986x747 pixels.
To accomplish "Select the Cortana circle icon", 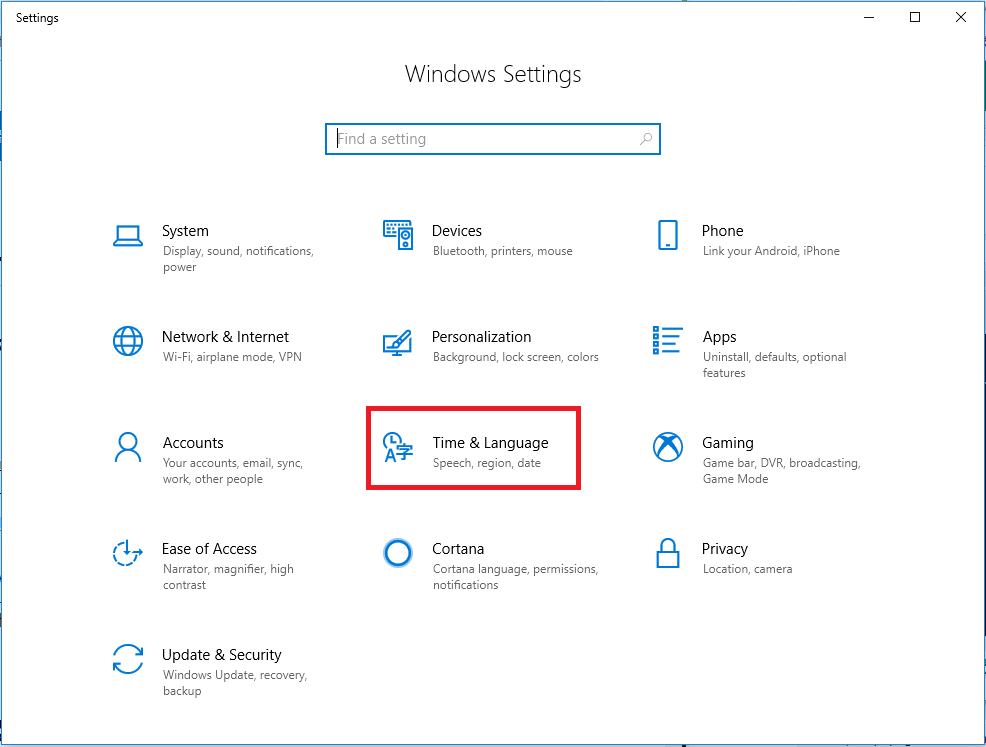I will [x=398, y=553].
